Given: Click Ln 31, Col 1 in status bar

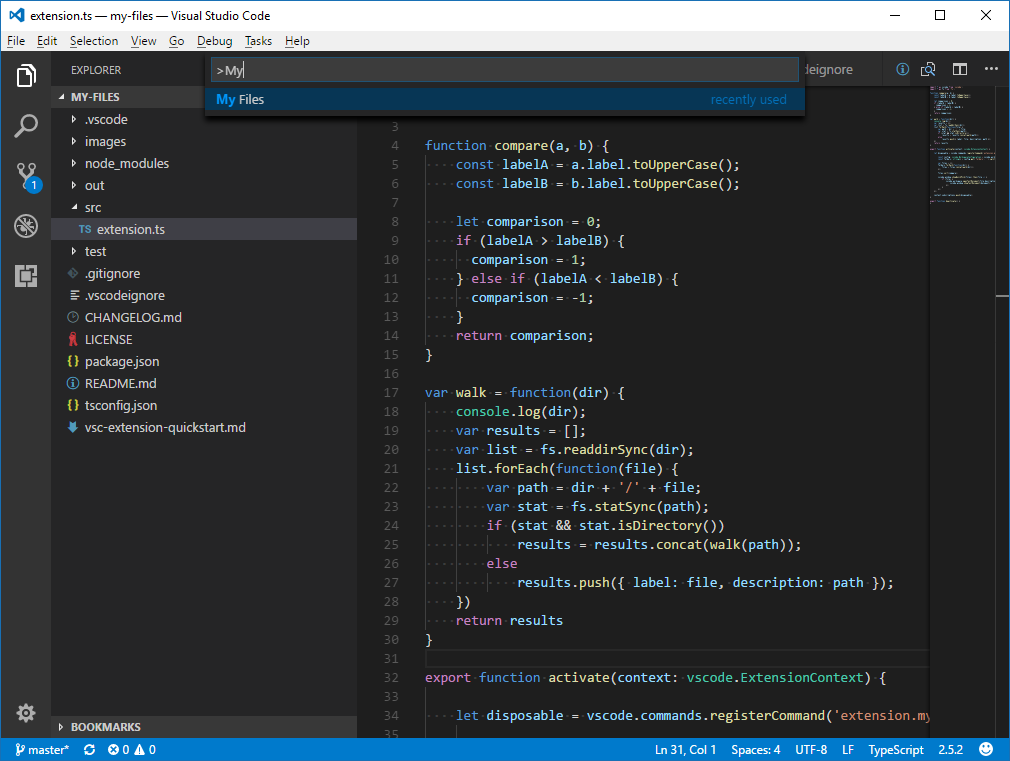Looking at the screenshot, I should (x=685, y=749).
